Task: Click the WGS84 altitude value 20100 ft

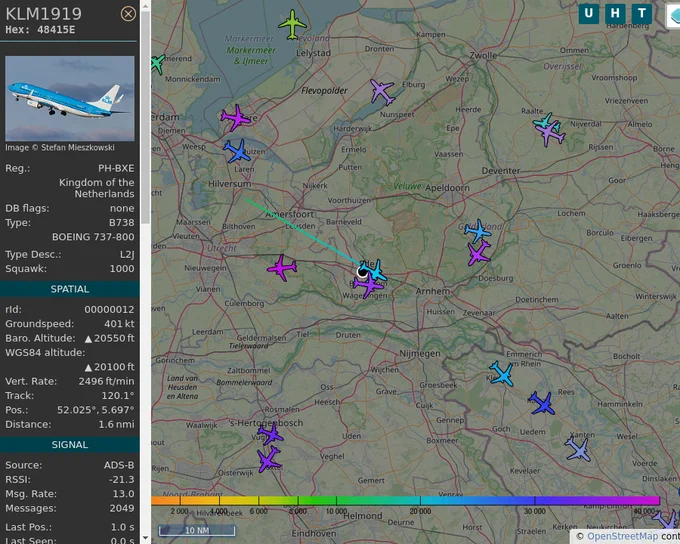Action: (110, 367)
